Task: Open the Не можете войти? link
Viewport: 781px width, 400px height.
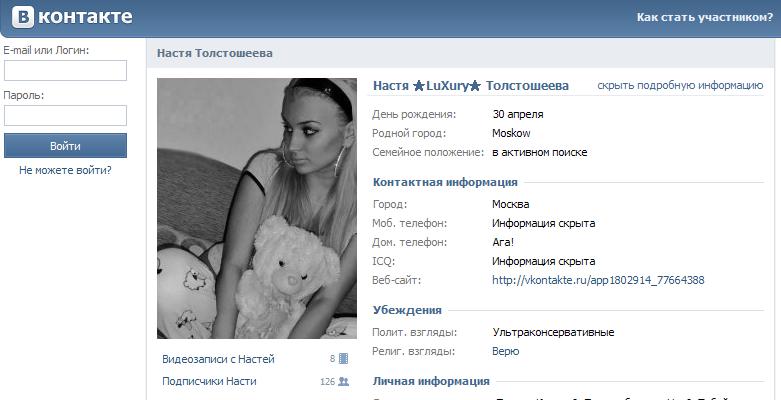Action: (x=65, y=170)
